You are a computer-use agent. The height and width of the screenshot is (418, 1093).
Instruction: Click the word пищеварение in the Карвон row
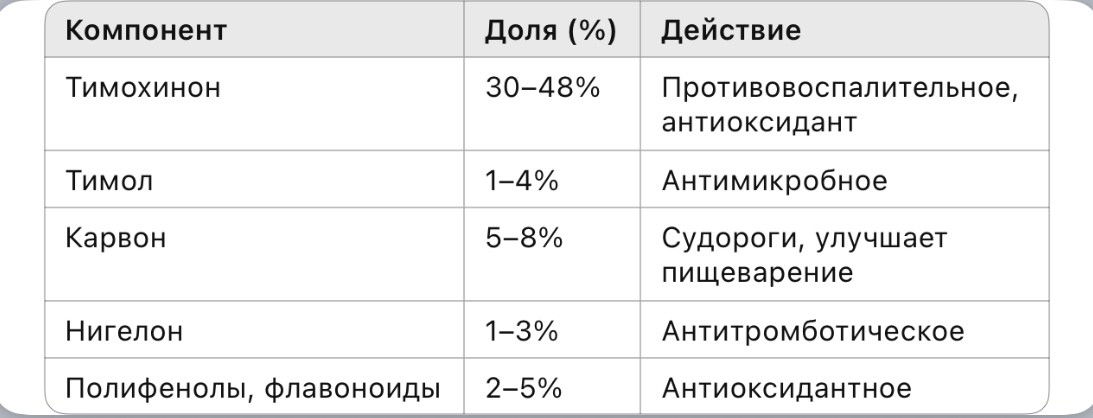click(x=757, y=273)
